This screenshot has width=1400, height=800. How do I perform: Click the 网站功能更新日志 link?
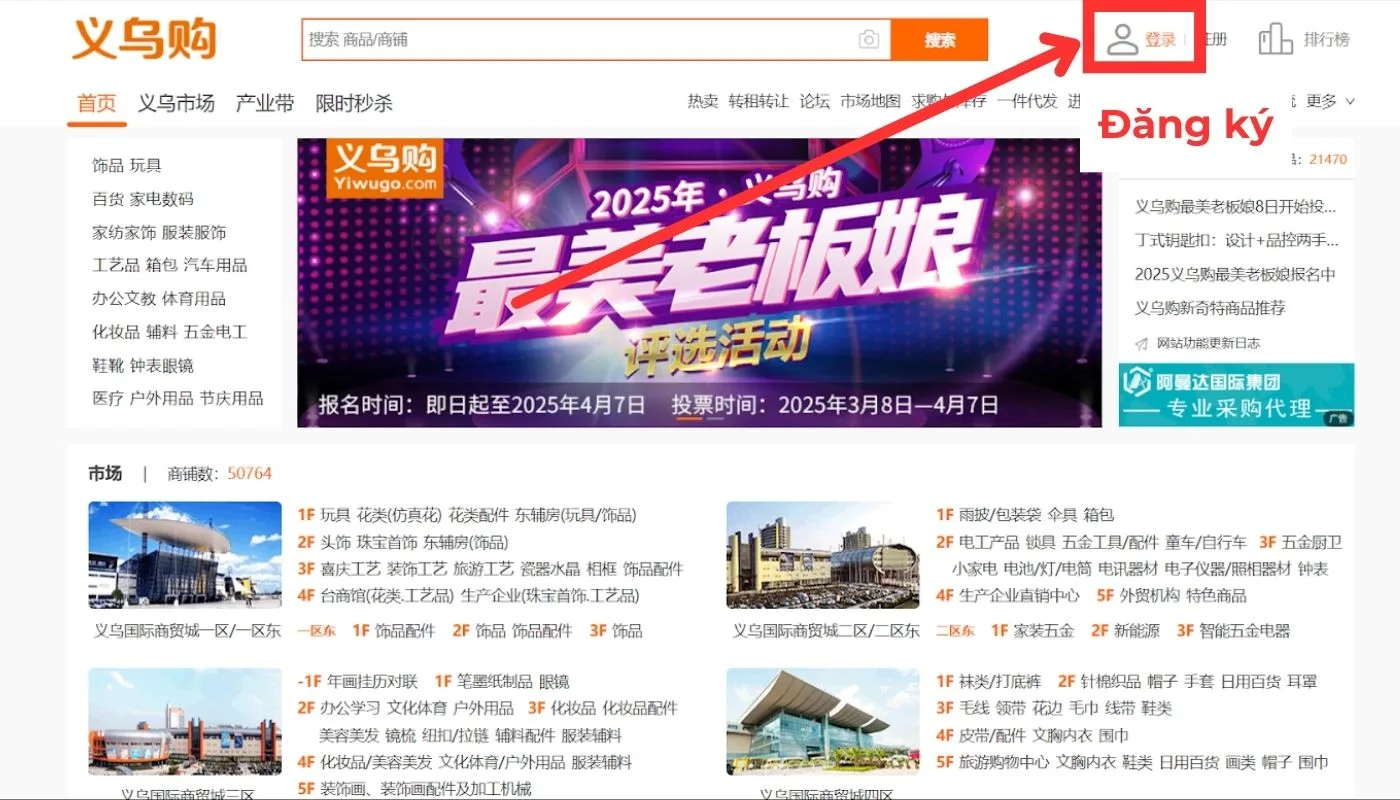click(x=1208, y=343)
